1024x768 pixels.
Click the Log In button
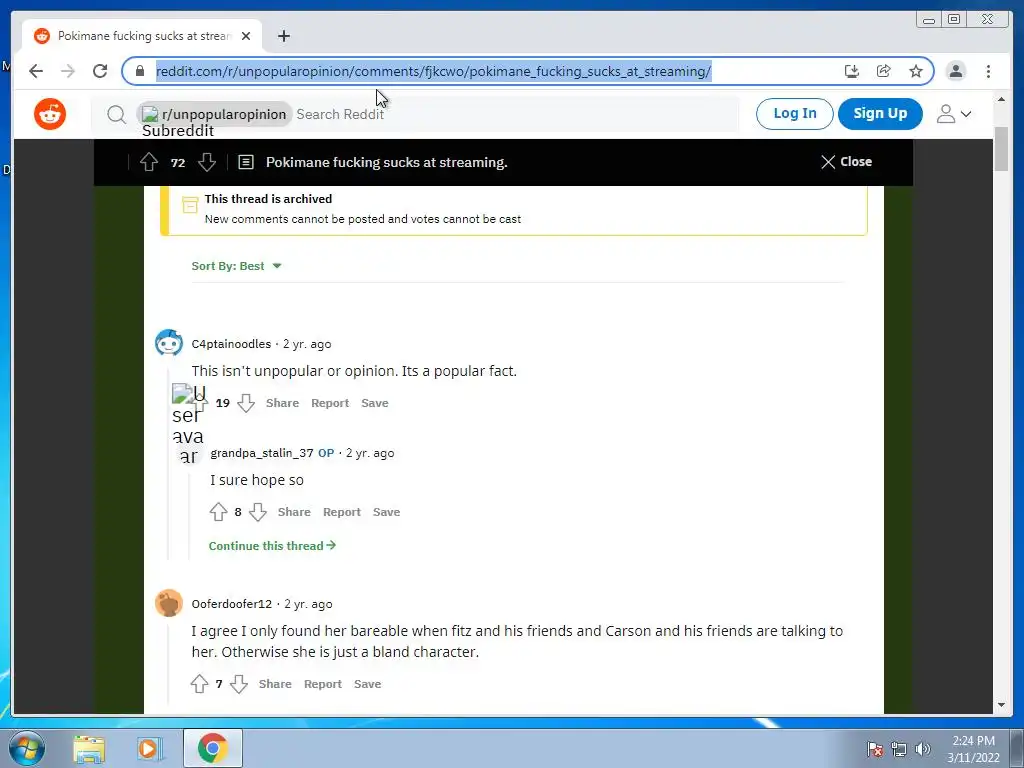(x=794, y=114)
